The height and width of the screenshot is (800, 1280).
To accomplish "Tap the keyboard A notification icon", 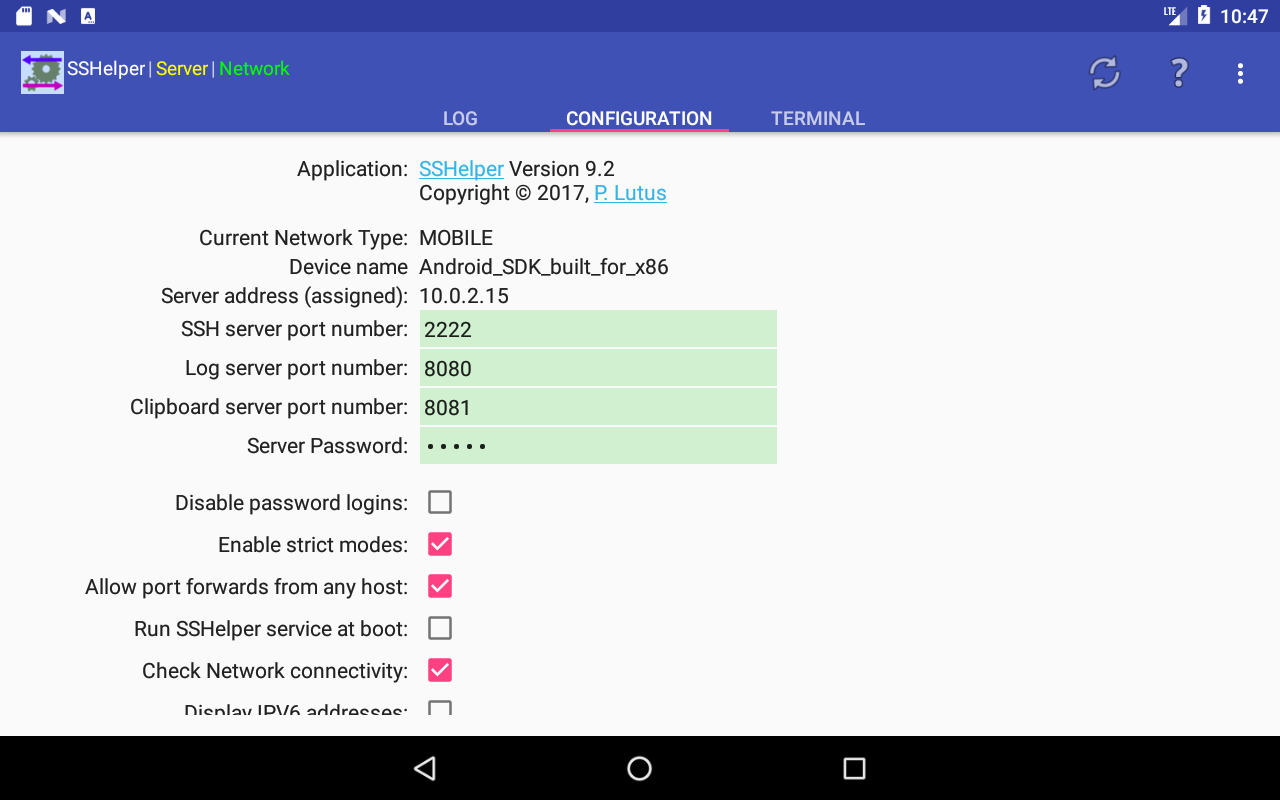I will 88,16.
